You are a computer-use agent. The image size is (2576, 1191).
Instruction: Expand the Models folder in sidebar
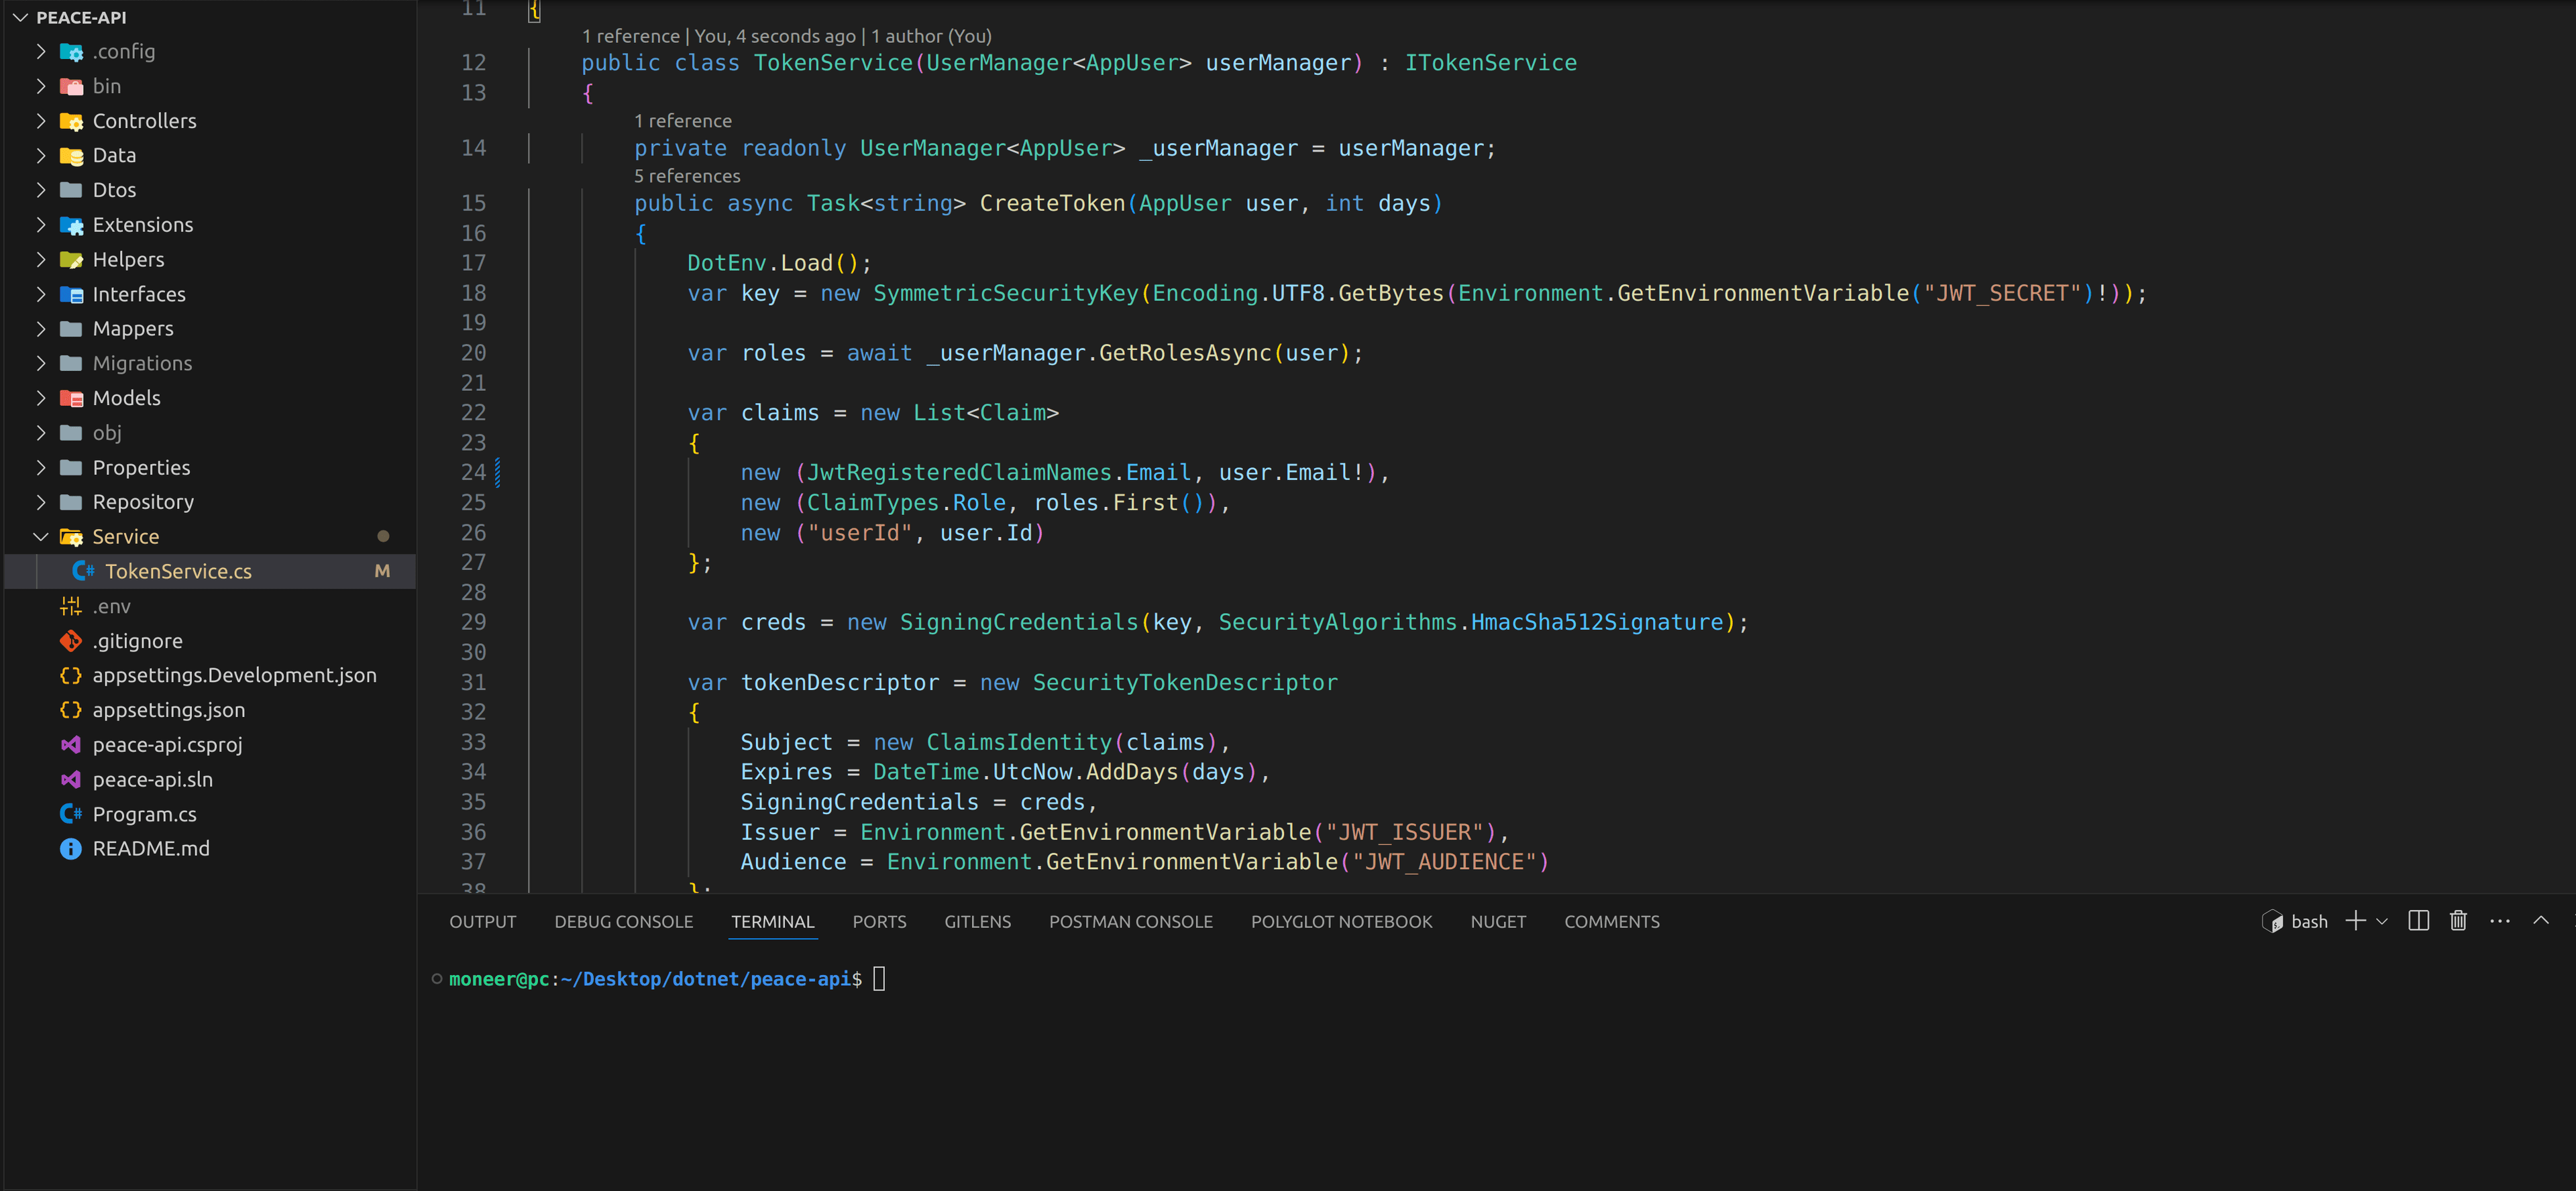[128, 398]
